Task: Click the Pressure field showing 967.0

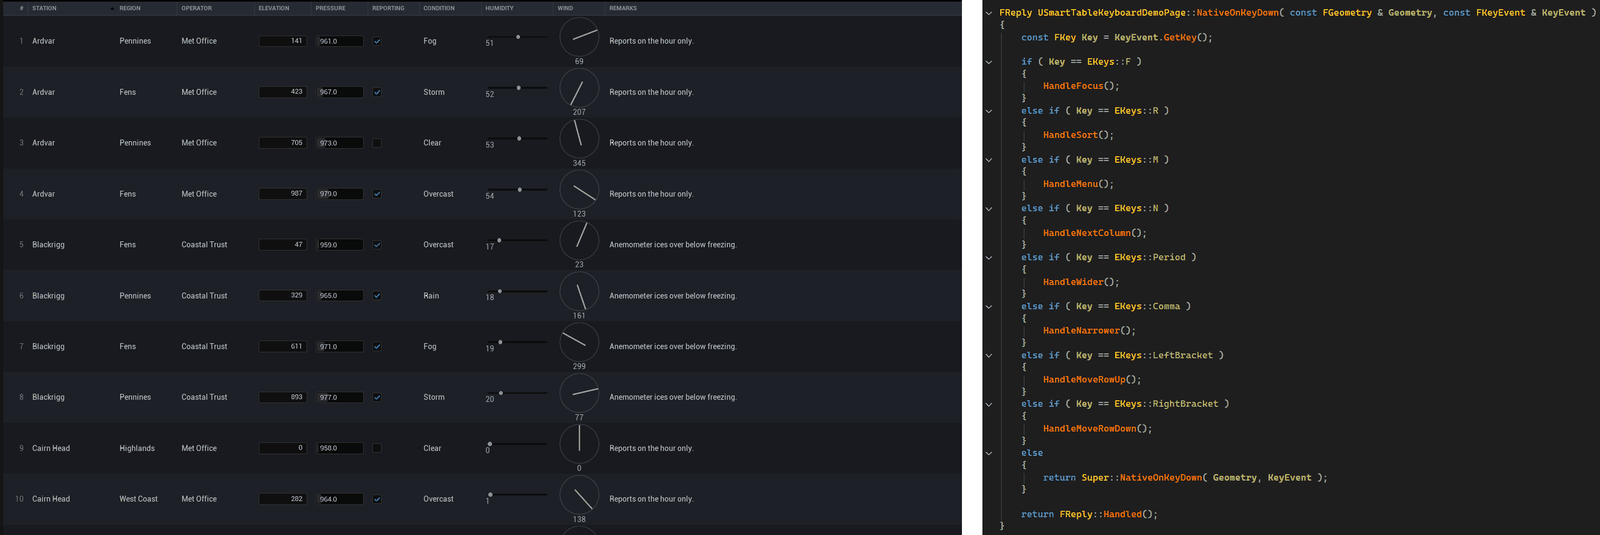Action: pyautogui.click(x=340, y=92)
